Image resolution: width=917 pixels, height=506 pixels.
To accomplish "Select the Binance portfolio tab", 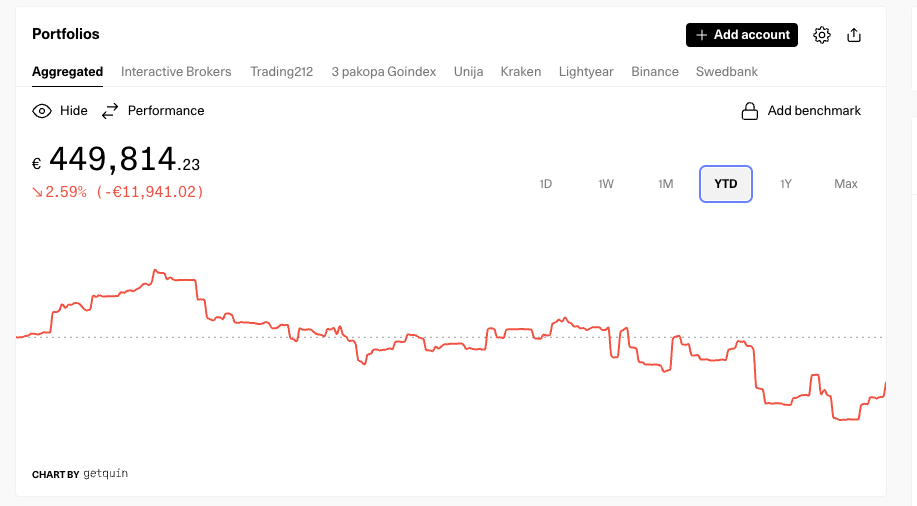I will [x=655, y=72].
